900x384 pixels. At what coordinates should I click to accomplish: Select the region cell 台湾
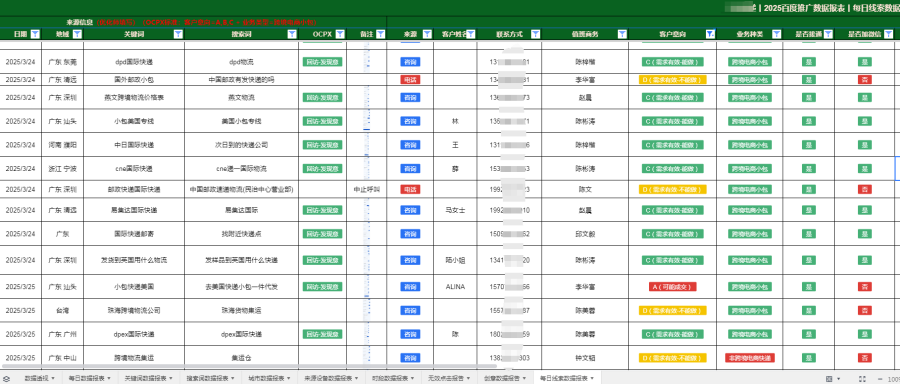coord(62,310)
